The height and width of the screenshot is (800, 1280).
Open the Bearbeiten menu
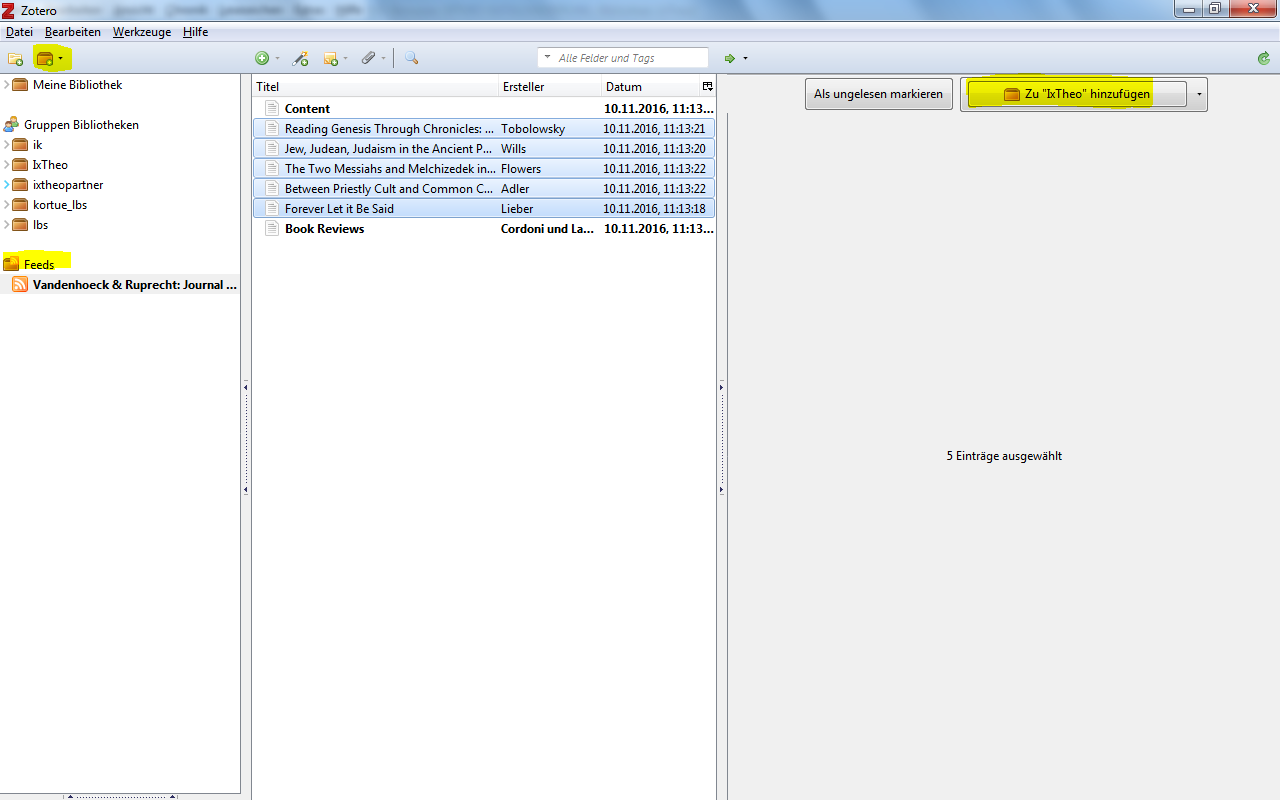click(73, 32)
